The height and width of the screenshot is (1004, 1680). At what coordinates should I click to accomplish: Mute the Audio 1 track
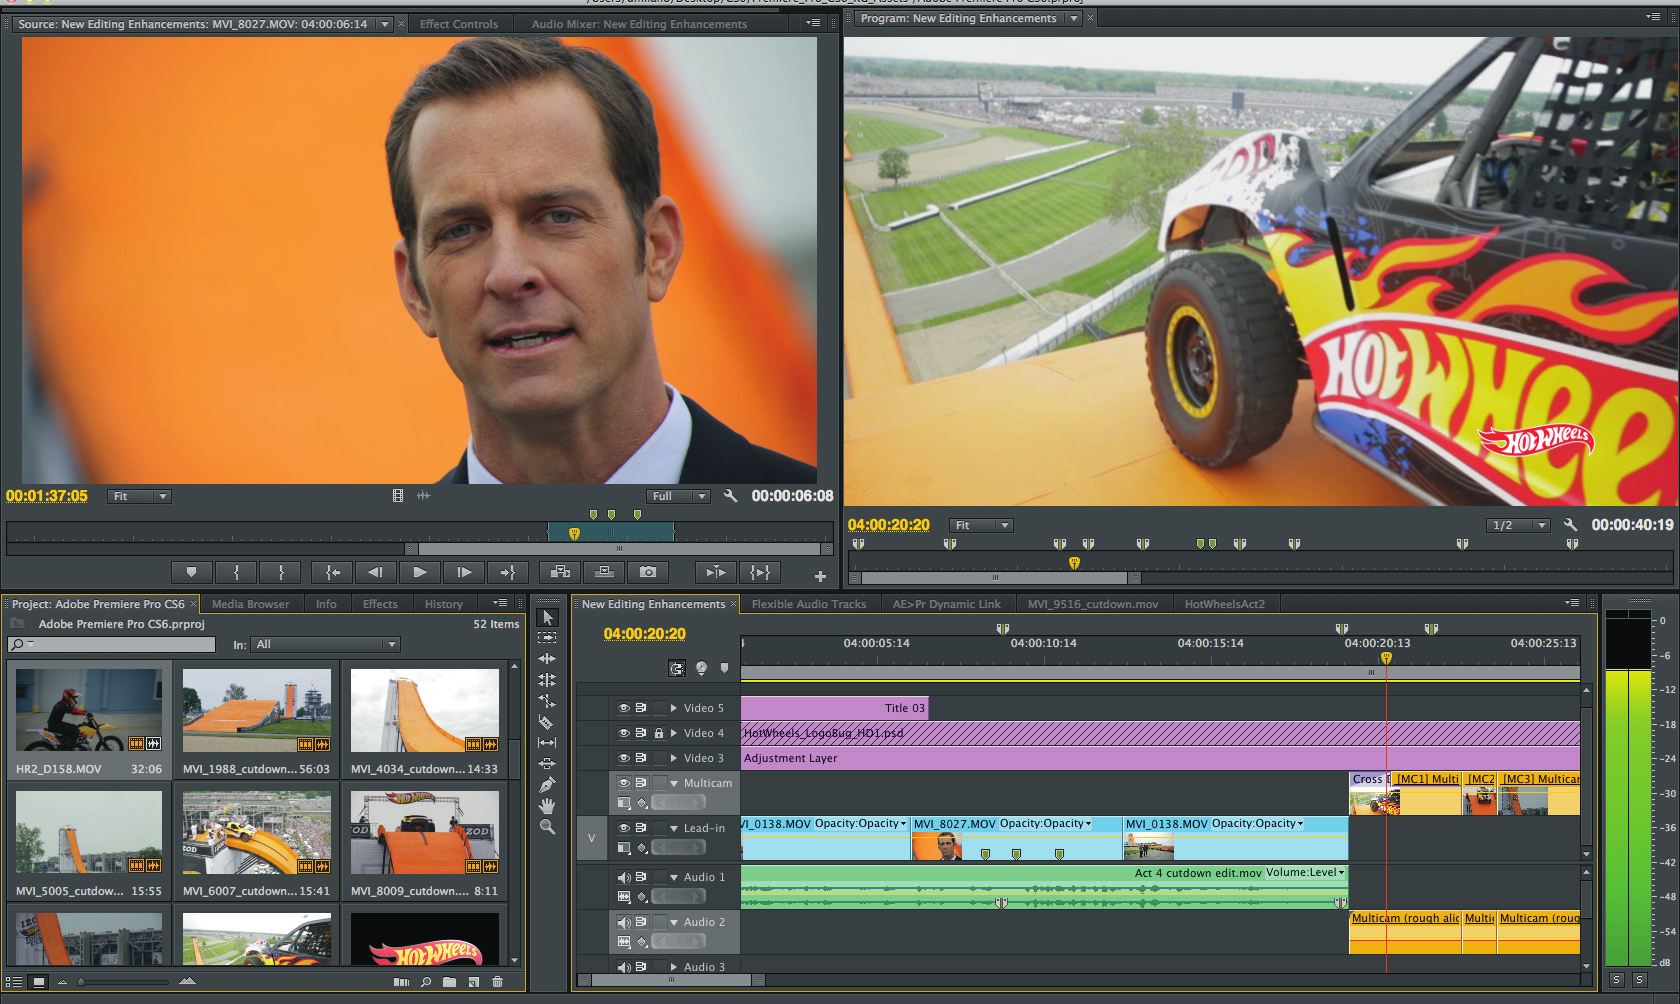click(x=623, y=877)
